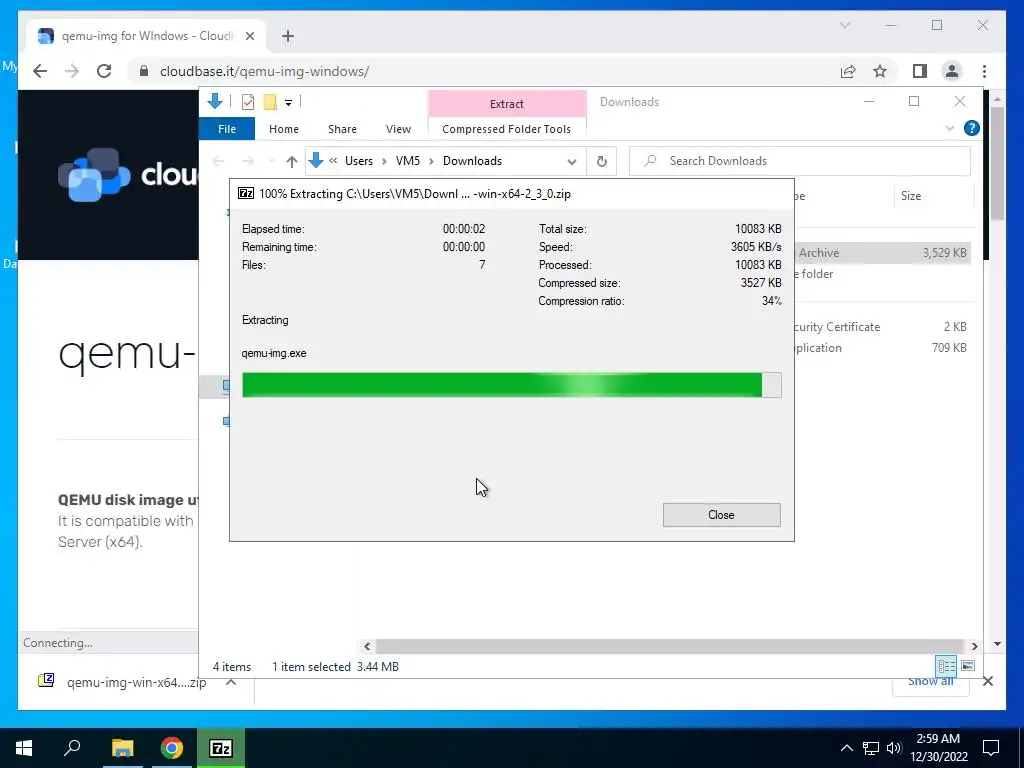Viewport: 1024px width, 768px height.
Task: Click VM5 in the address breadcrumb
Action: (408, 161)
